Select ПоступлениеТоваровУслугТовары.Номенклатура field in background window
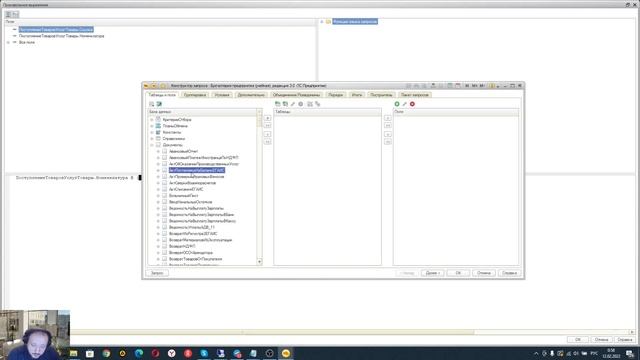 tap(61, 36)
